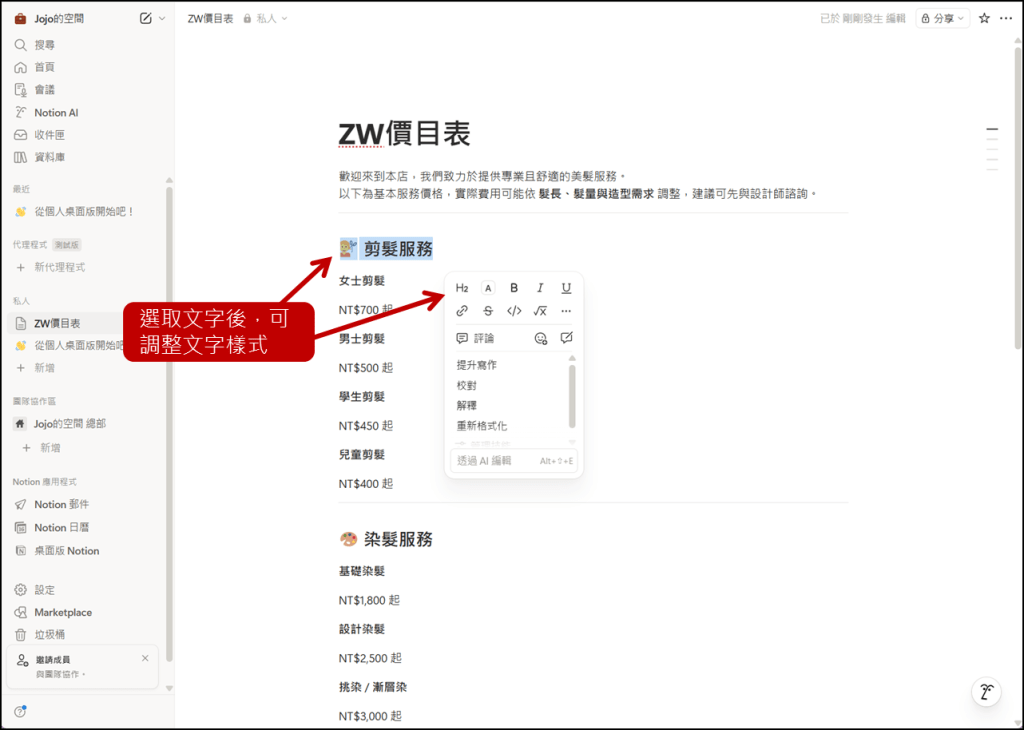The image size is (1024, 730).
Task: Select 校對 in the AI actions list
Action: 467,385
